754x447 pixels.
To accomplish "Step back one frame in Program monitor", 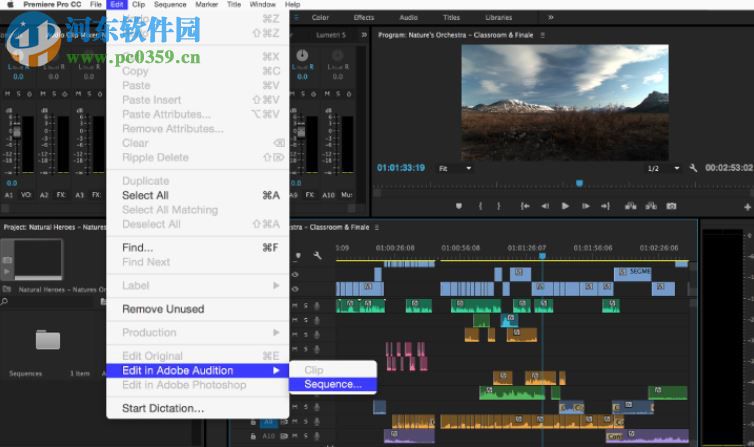I will 545,206.
